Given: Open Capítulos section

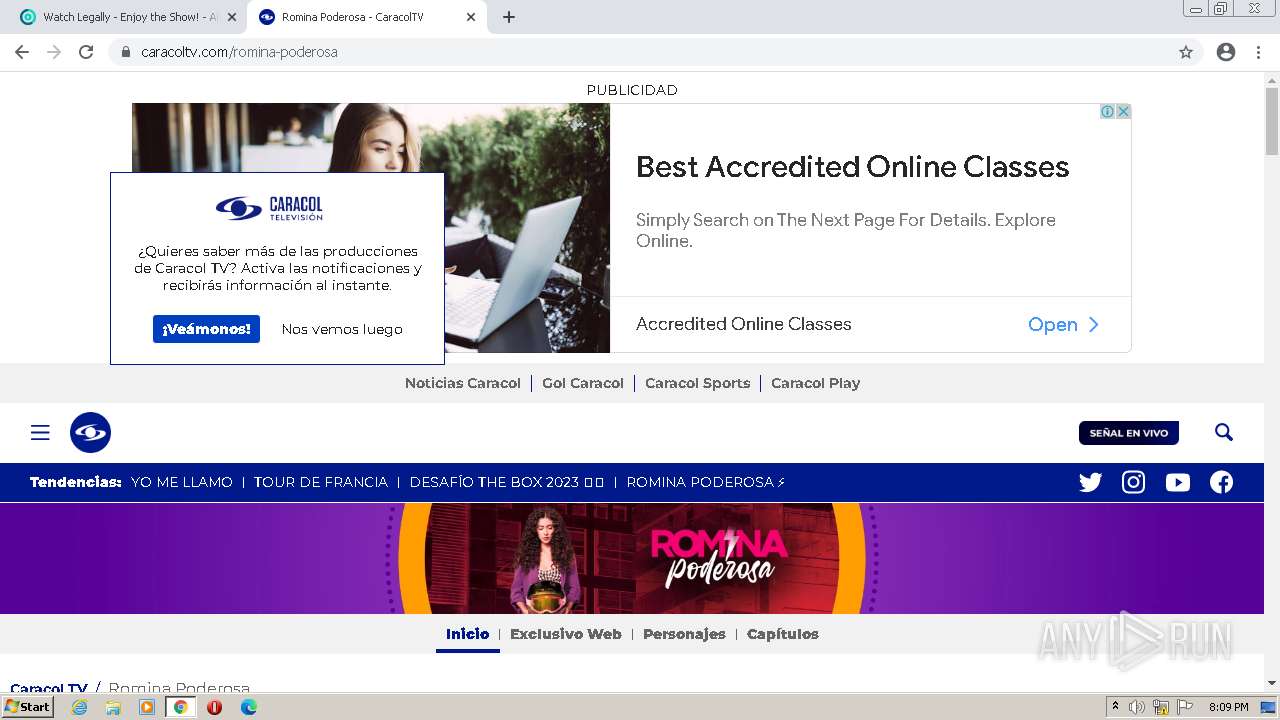Looking at the screenshot, I should click(x=783, y=634).
